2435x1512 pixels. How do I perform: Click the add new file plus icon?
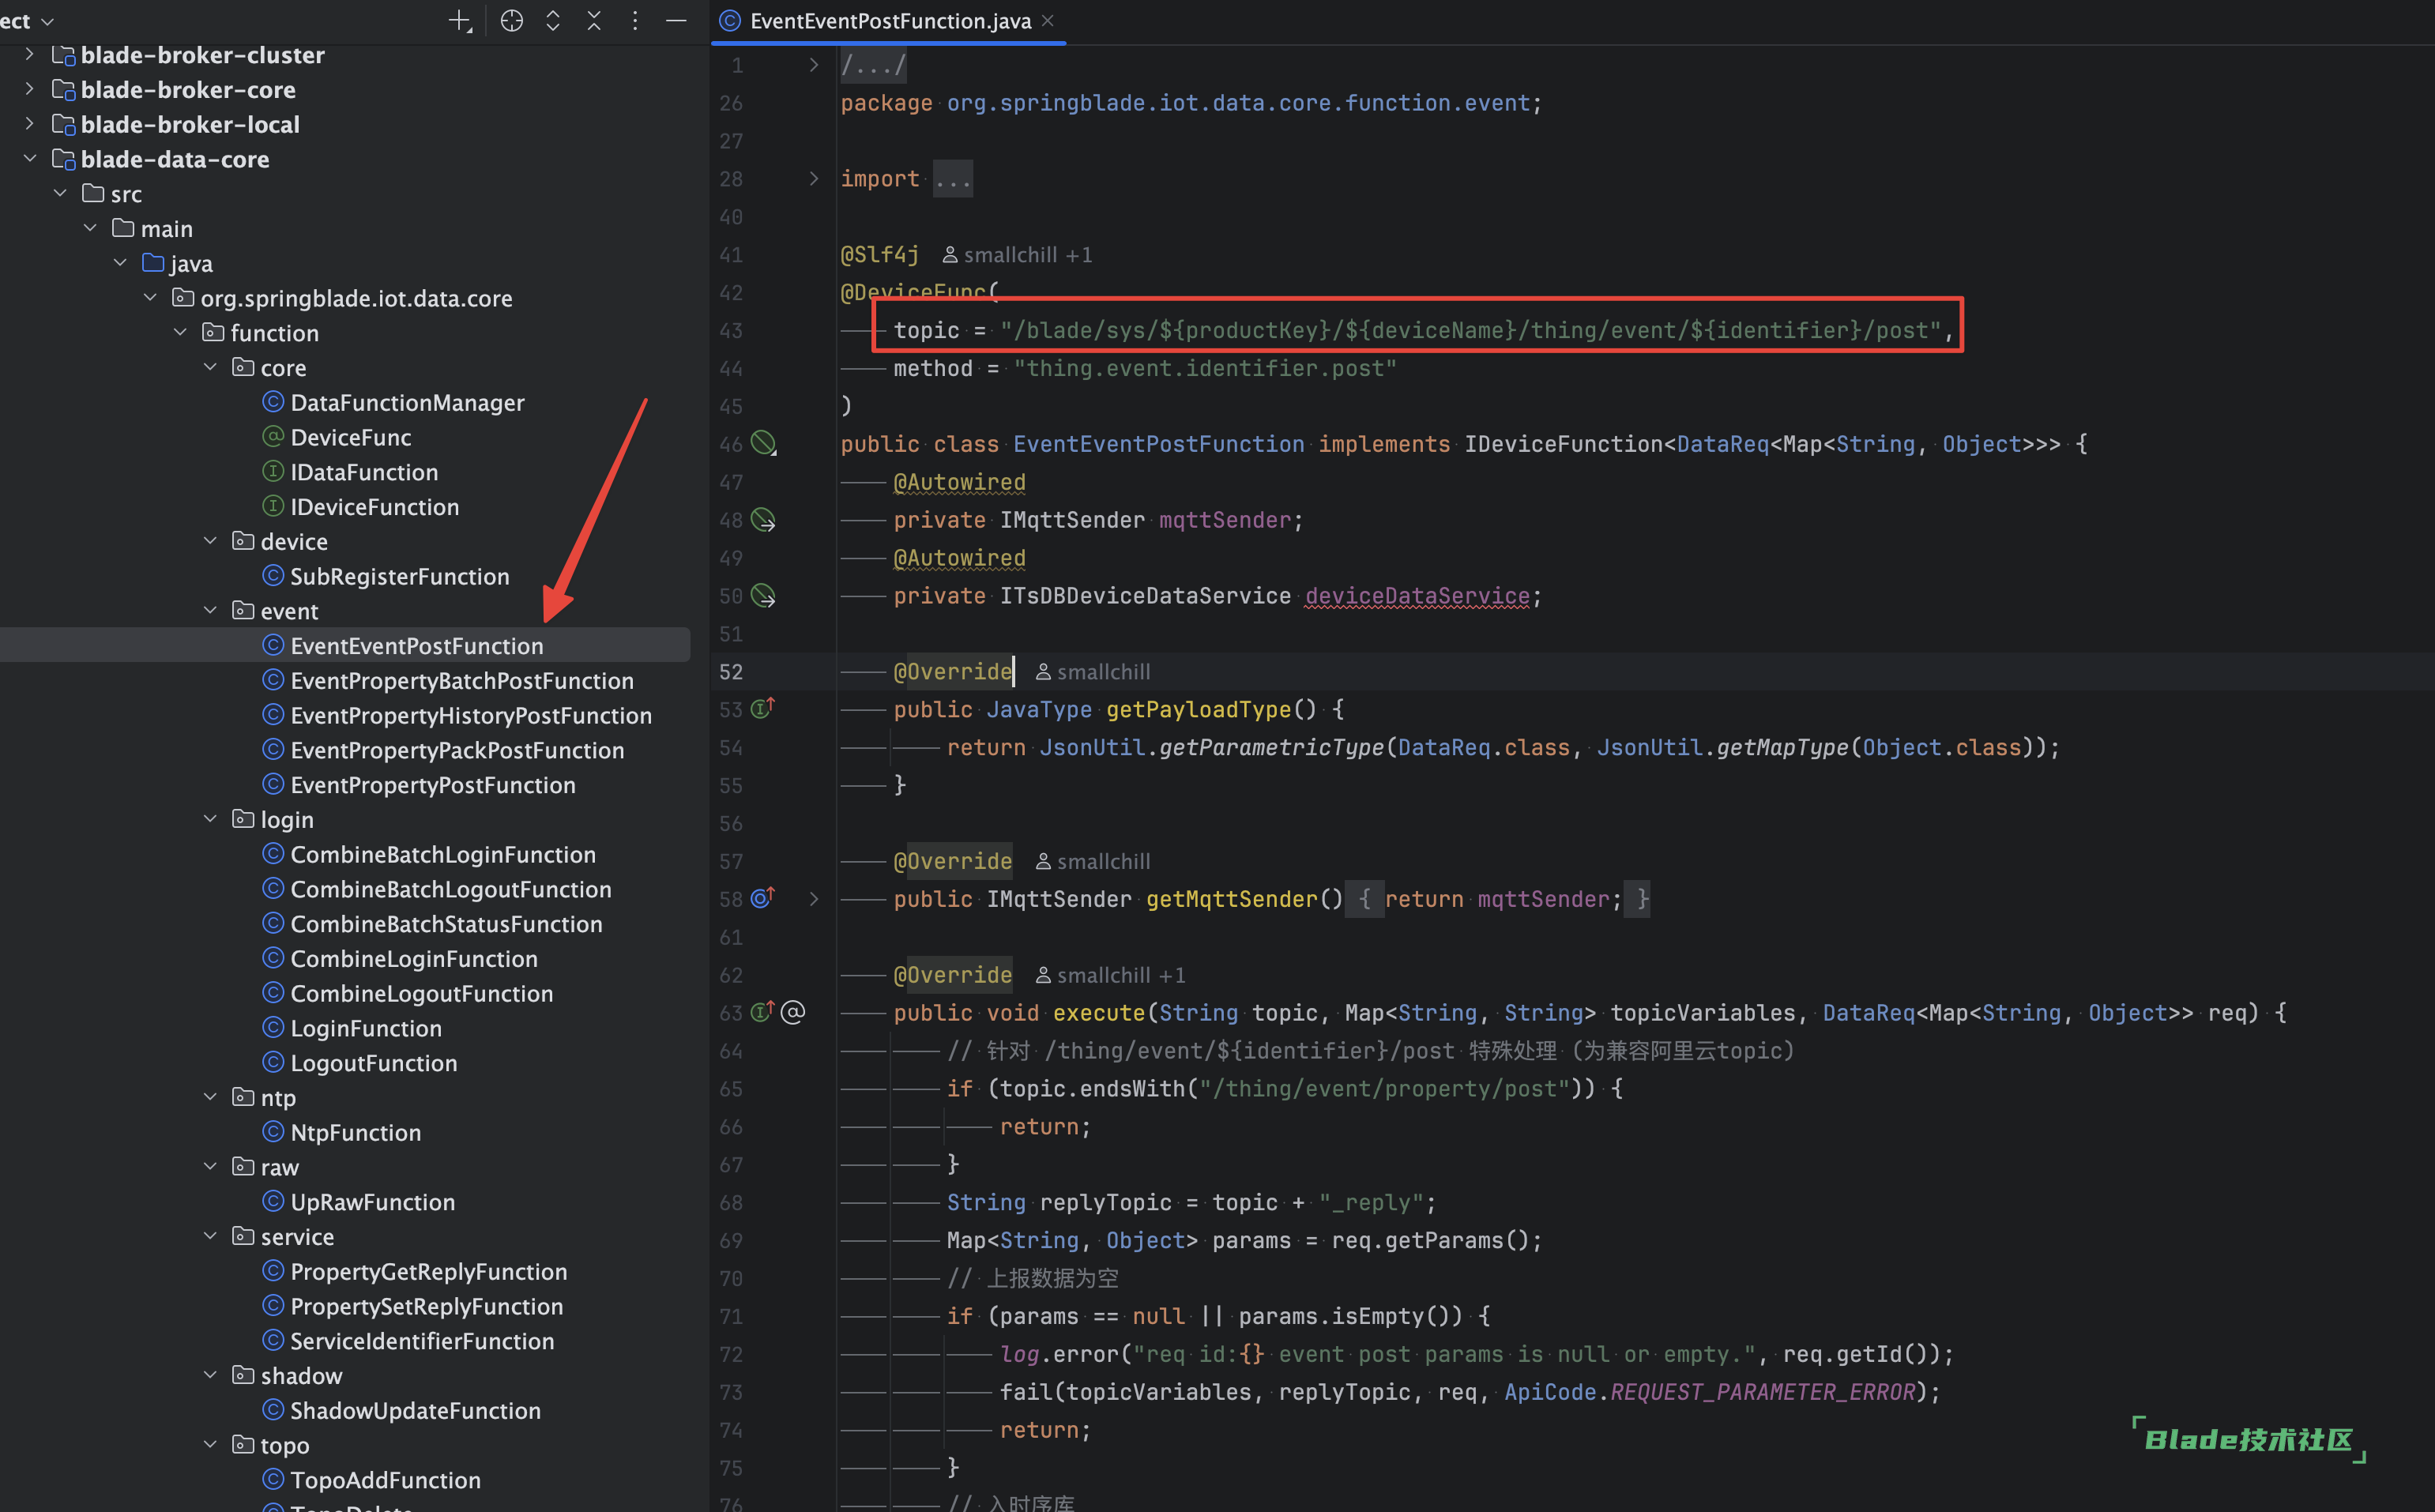tap(460, 21)
